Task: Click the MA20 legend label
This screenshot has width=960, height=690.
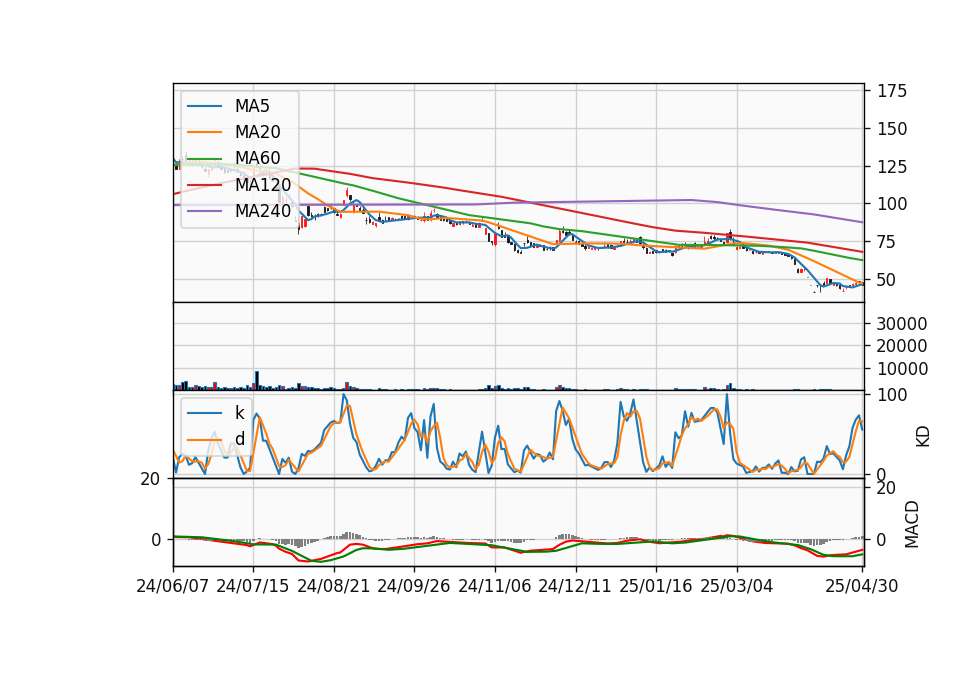Action: pos(257,132)
